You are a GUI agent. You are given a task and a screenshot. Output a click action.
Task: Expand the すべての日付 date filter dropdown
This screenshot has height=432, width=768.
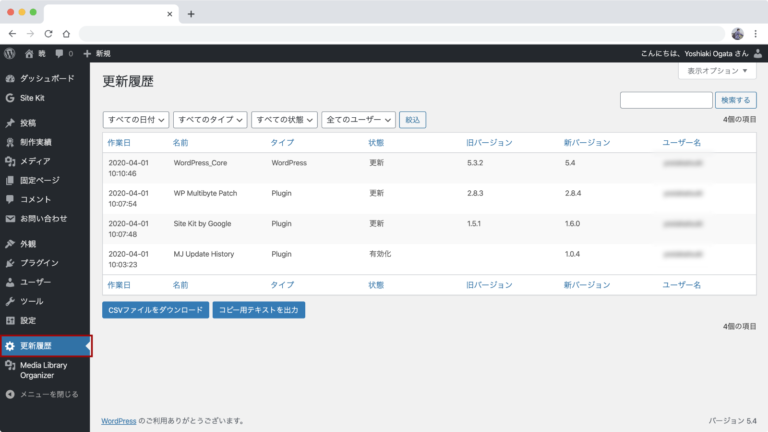(x=135, y=119)
